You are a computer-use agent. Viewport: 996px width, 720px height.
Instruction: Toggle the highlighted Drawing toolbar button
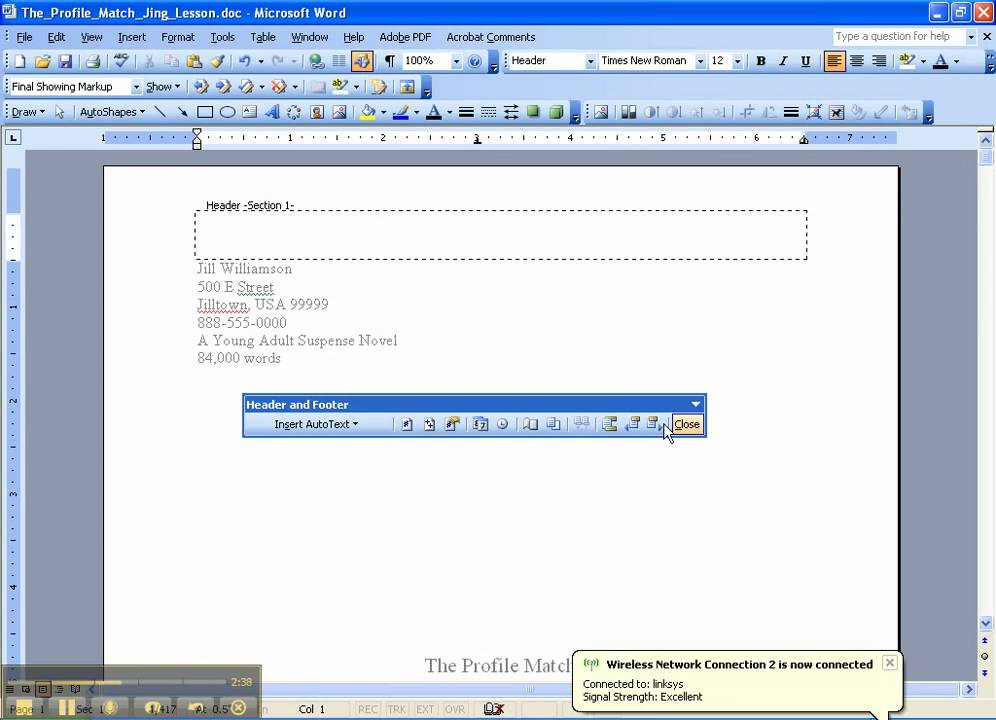pos(361,61)
